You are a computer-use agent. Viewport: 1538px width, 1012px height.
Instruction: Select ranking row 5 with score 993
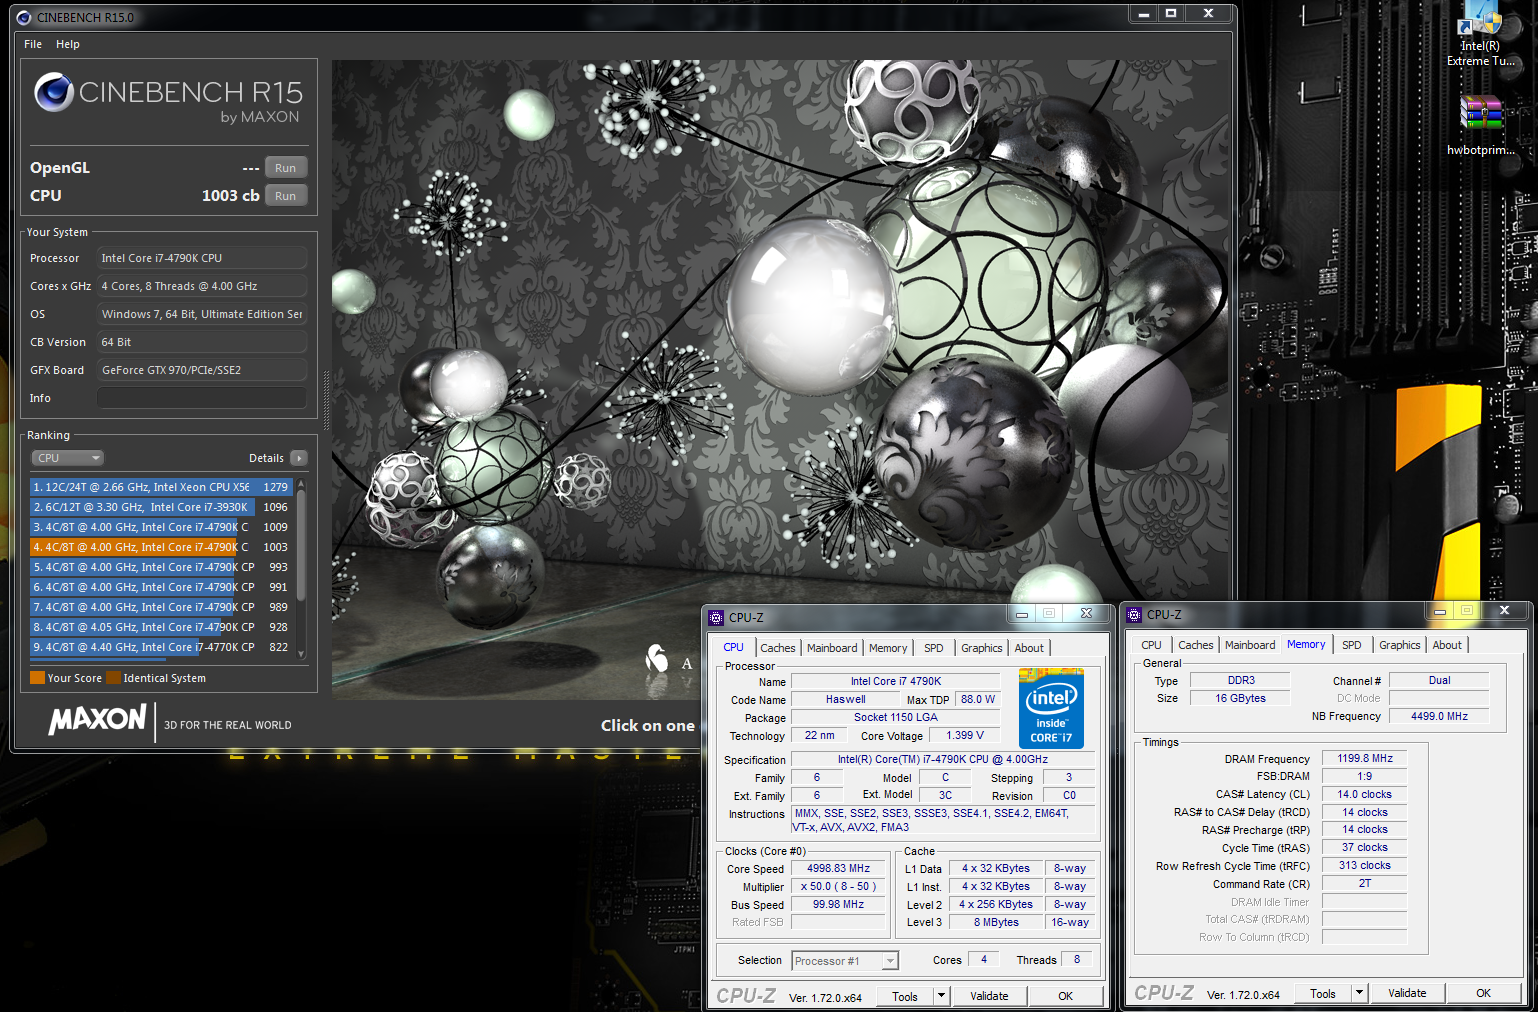(x=162, y=567)
